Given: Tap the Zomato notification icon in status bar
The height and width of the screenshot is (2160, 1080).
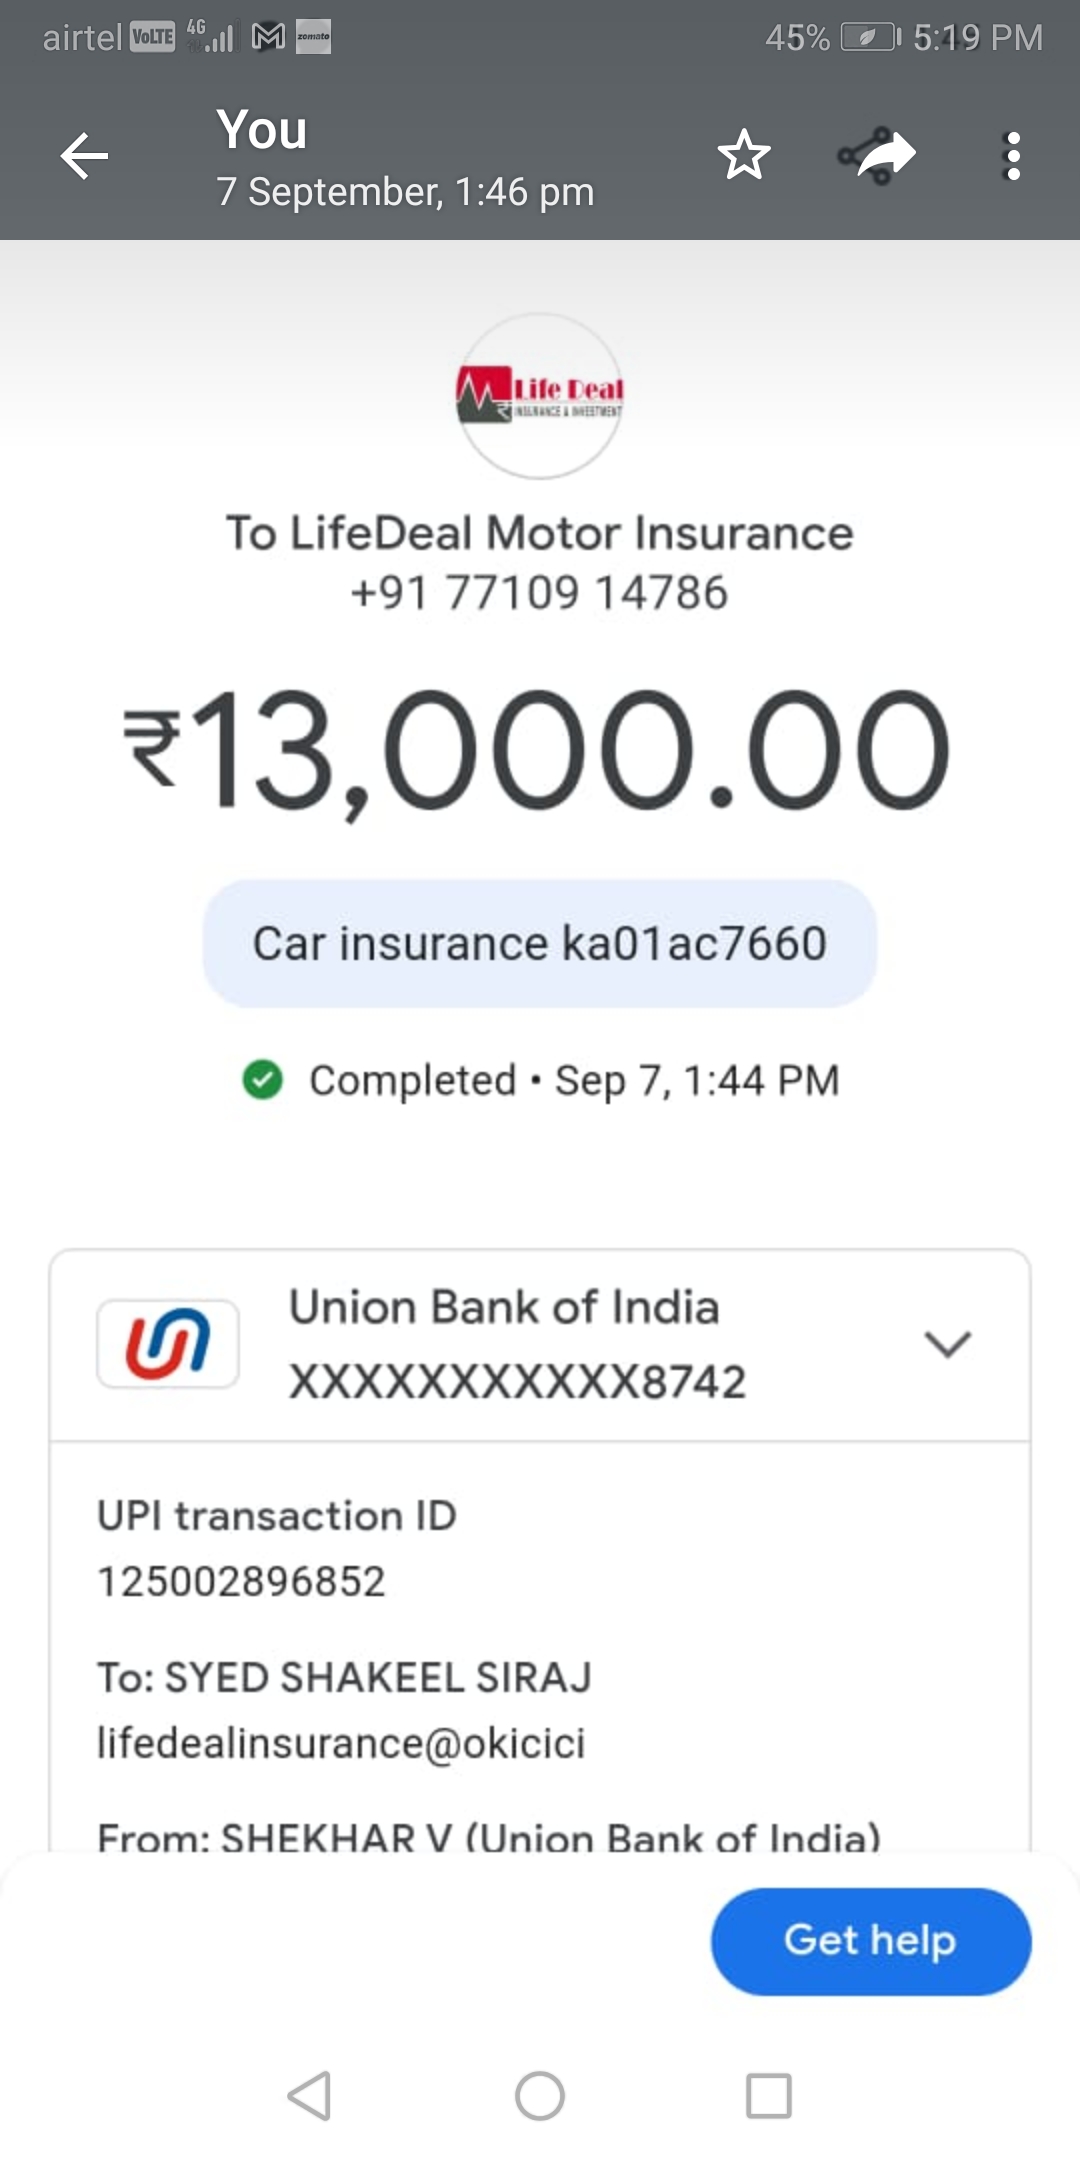Looking at the screenshot, I should [x=313, y=37].
